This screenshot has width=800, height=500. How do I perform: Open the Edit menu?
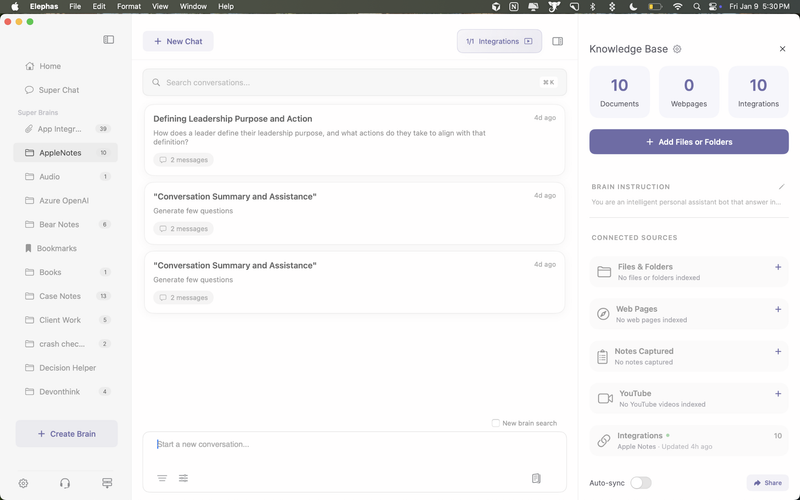click(99, 7)
